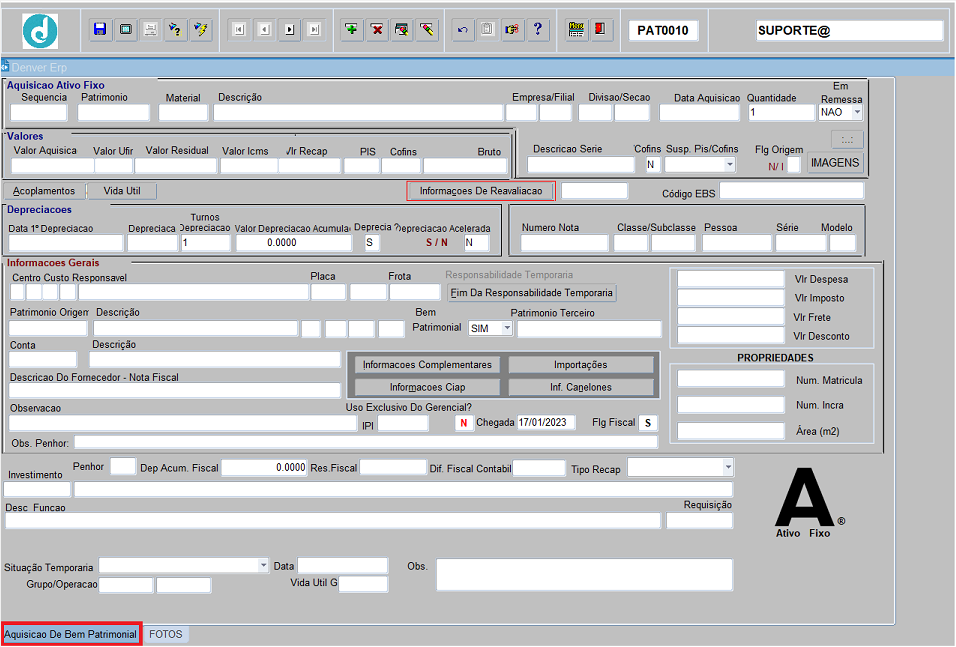Click the Conta input field
Screen dimensions: 956x647
[43, 360]
